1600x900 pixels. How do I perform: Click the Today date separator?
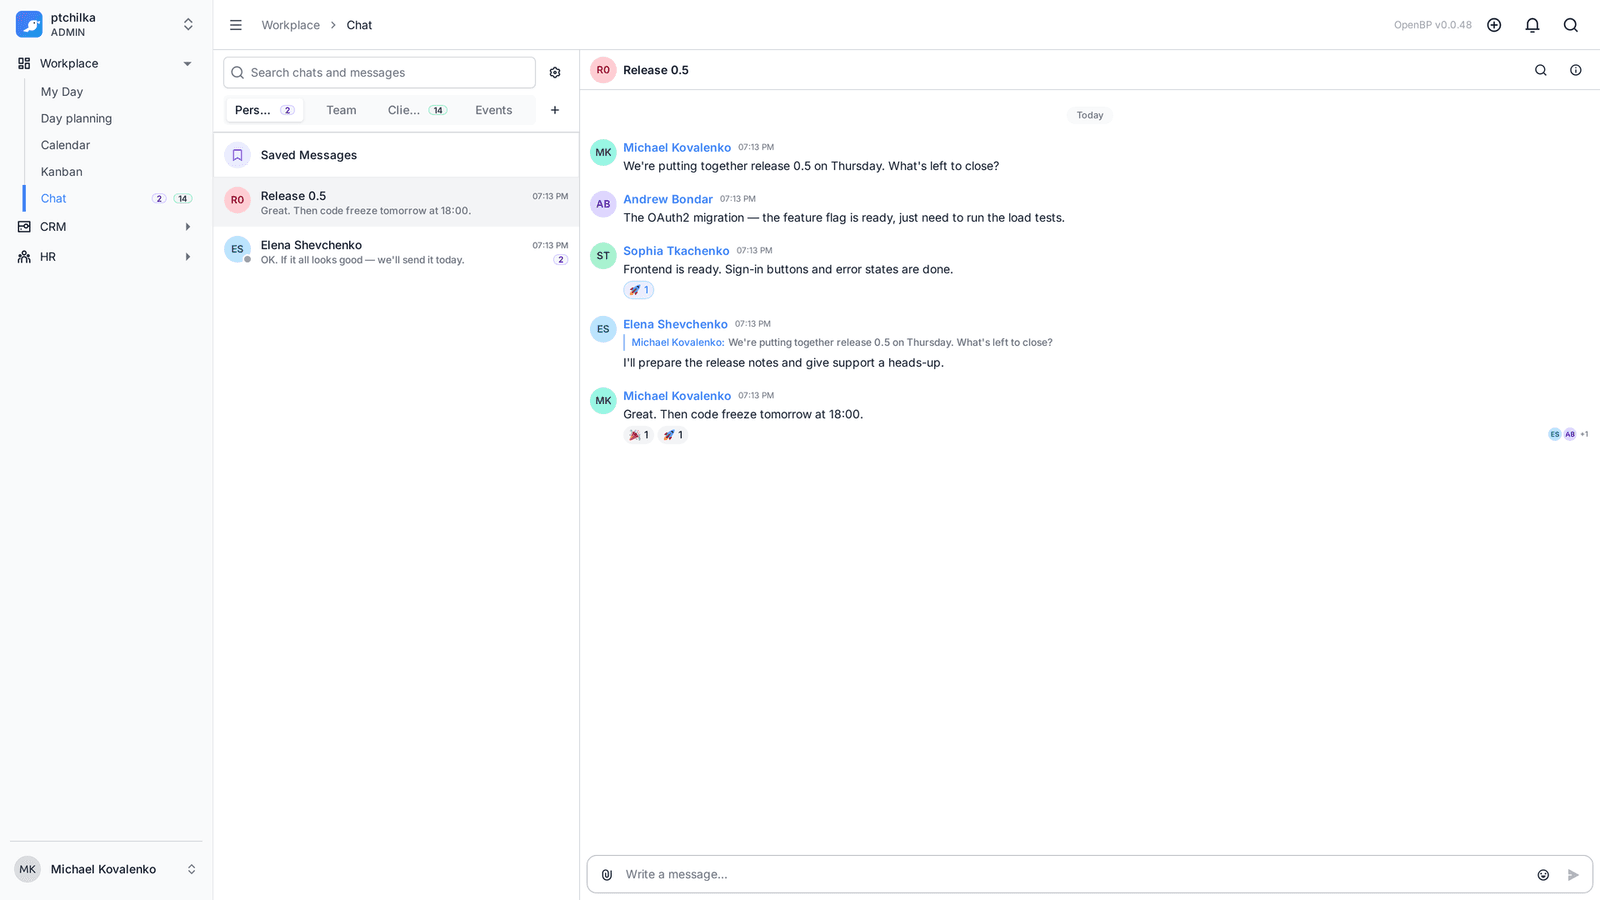pyautogui.click(x=1090, y=115)
